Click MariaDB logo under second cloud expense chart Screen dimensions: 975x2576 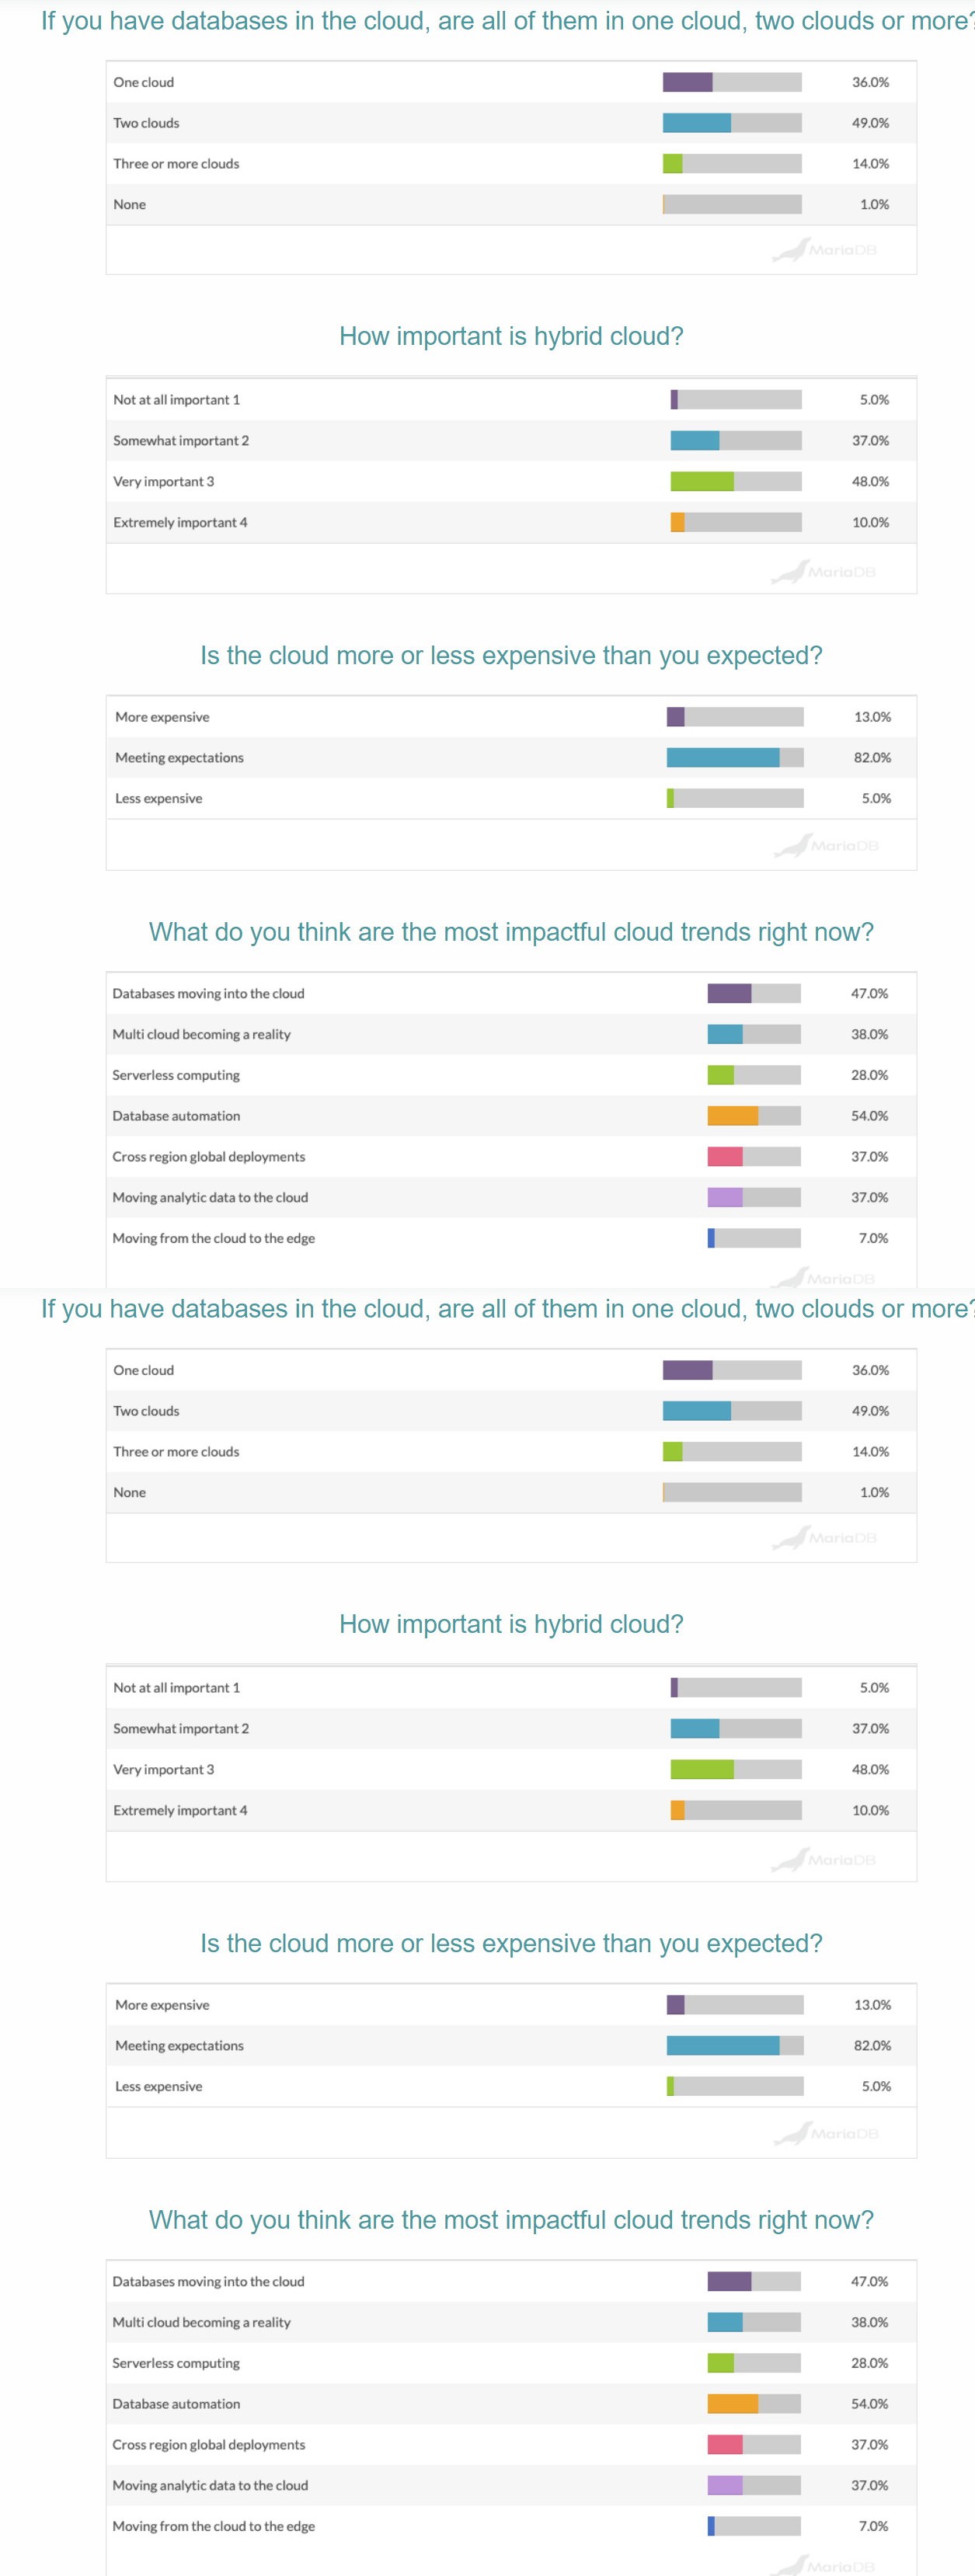click(827, 2134)
